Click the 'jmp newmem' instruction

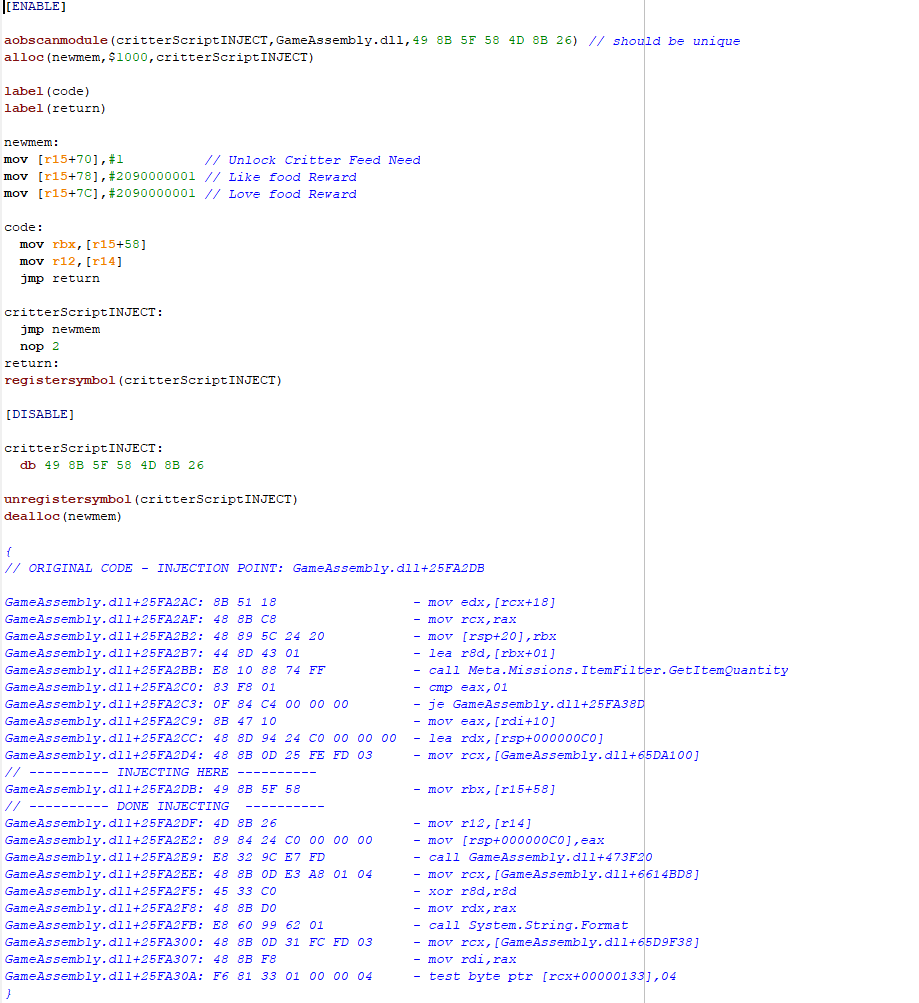[x=60, y=329]
